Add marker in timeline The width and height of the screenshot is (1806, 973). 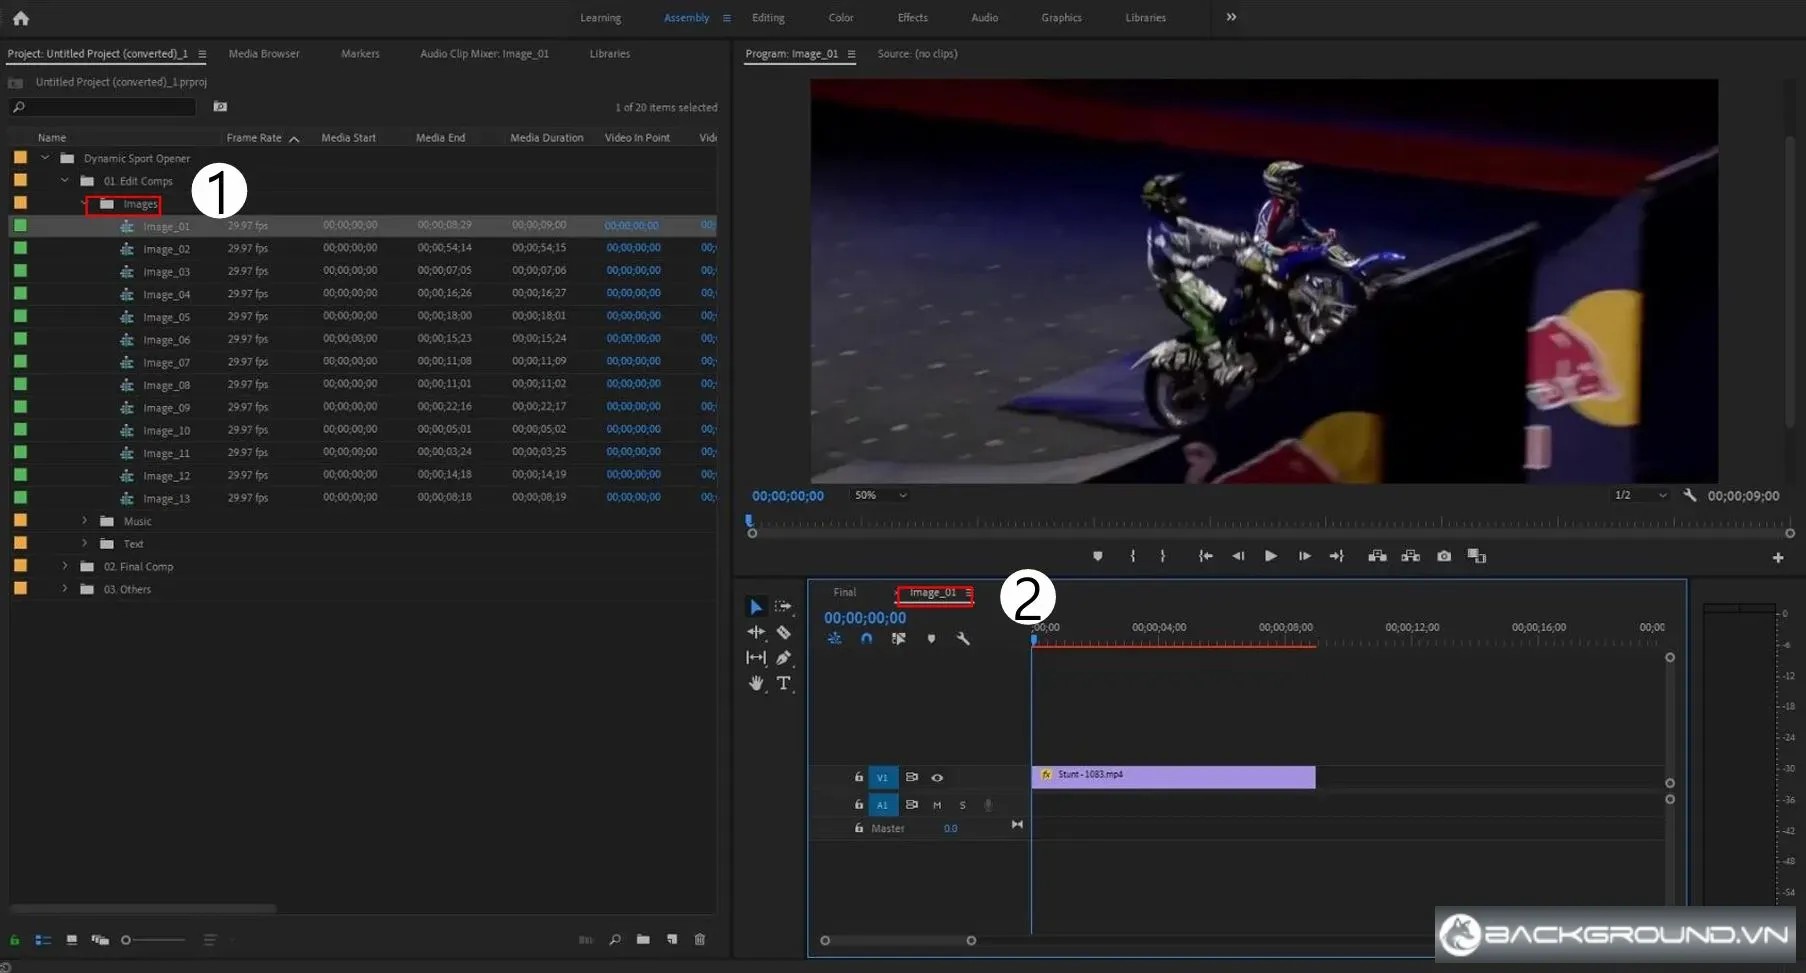[x=931, y=639]
